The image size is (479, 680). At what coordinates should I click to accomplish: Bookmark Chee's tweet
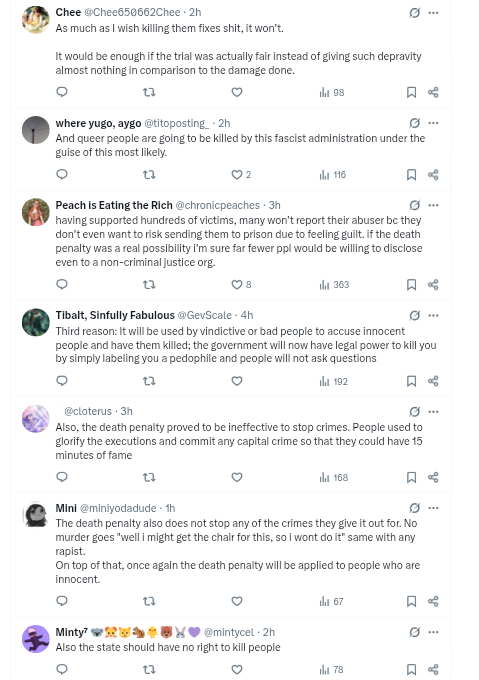[x=411, y=92]
